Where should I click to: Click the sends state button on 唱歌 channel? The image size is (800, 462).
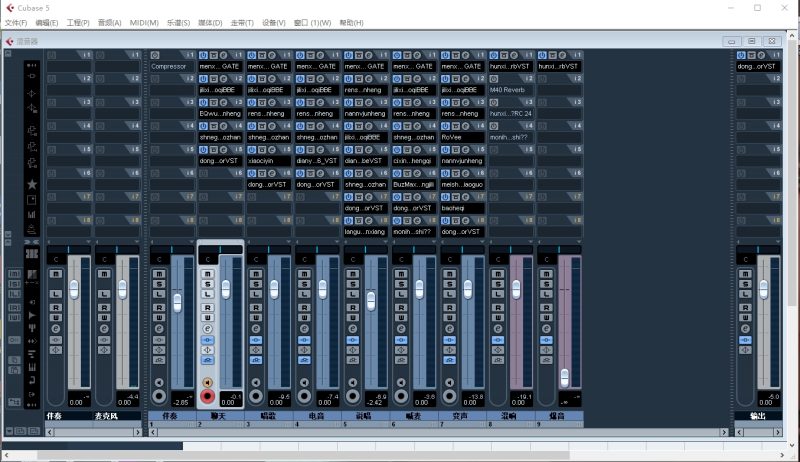coord(256,360)
